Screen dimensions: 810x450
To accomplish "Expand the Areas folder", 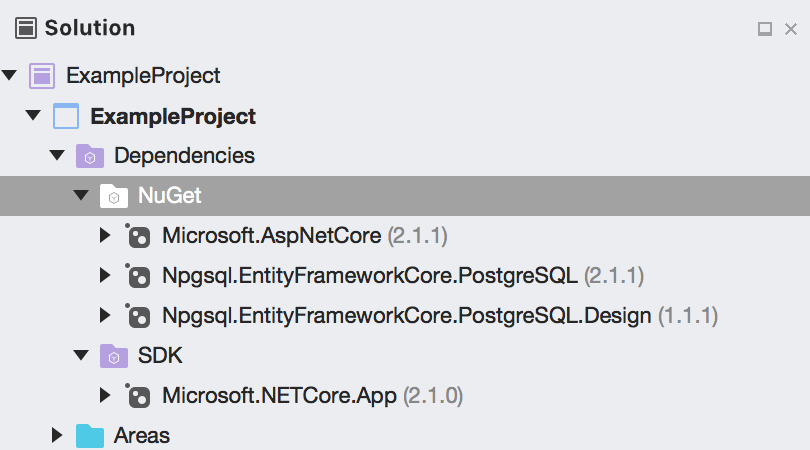I will (x=57, y=436).
